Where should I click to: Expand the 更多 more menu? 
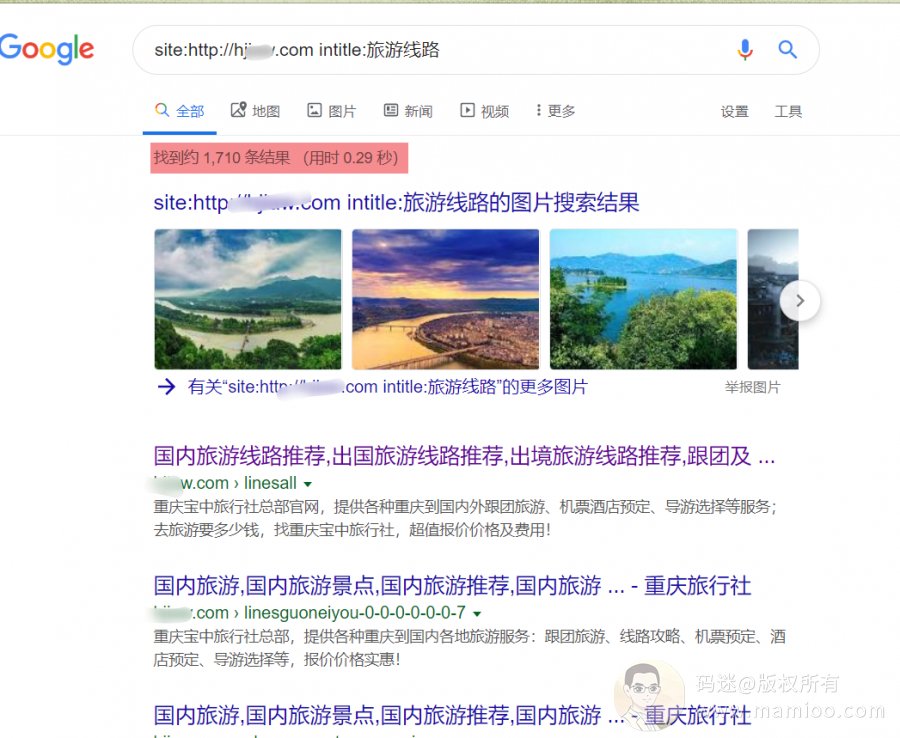555,110
